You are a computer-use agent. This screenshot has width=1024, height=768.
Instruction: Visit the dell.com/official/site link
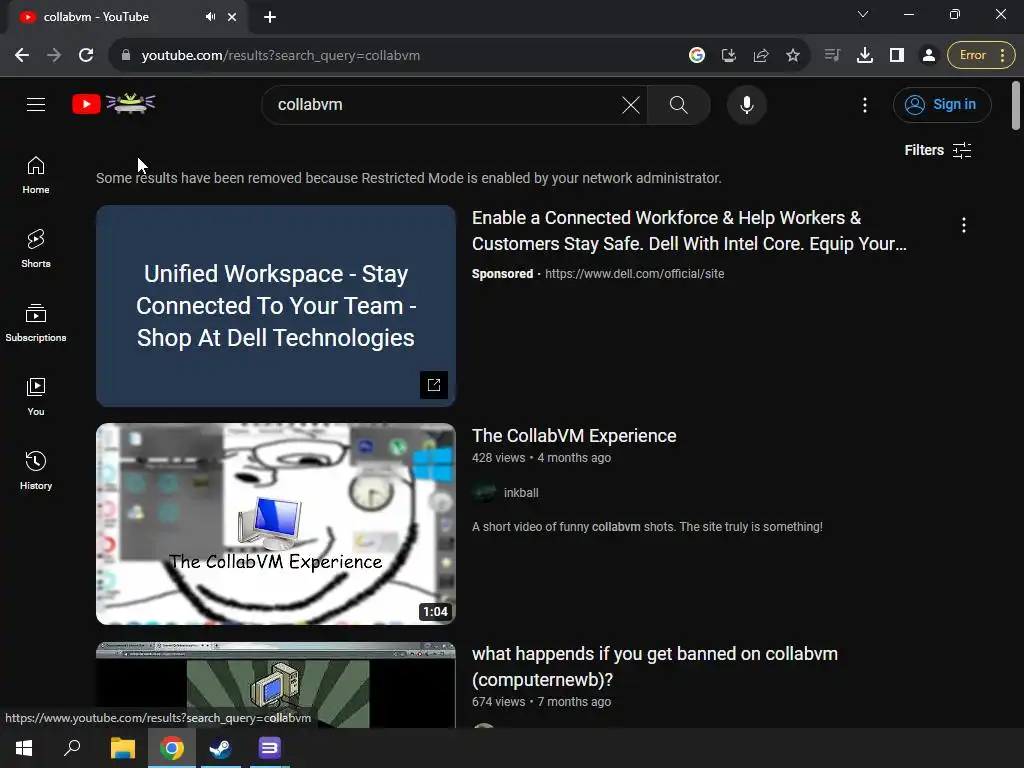pos(634,274)
